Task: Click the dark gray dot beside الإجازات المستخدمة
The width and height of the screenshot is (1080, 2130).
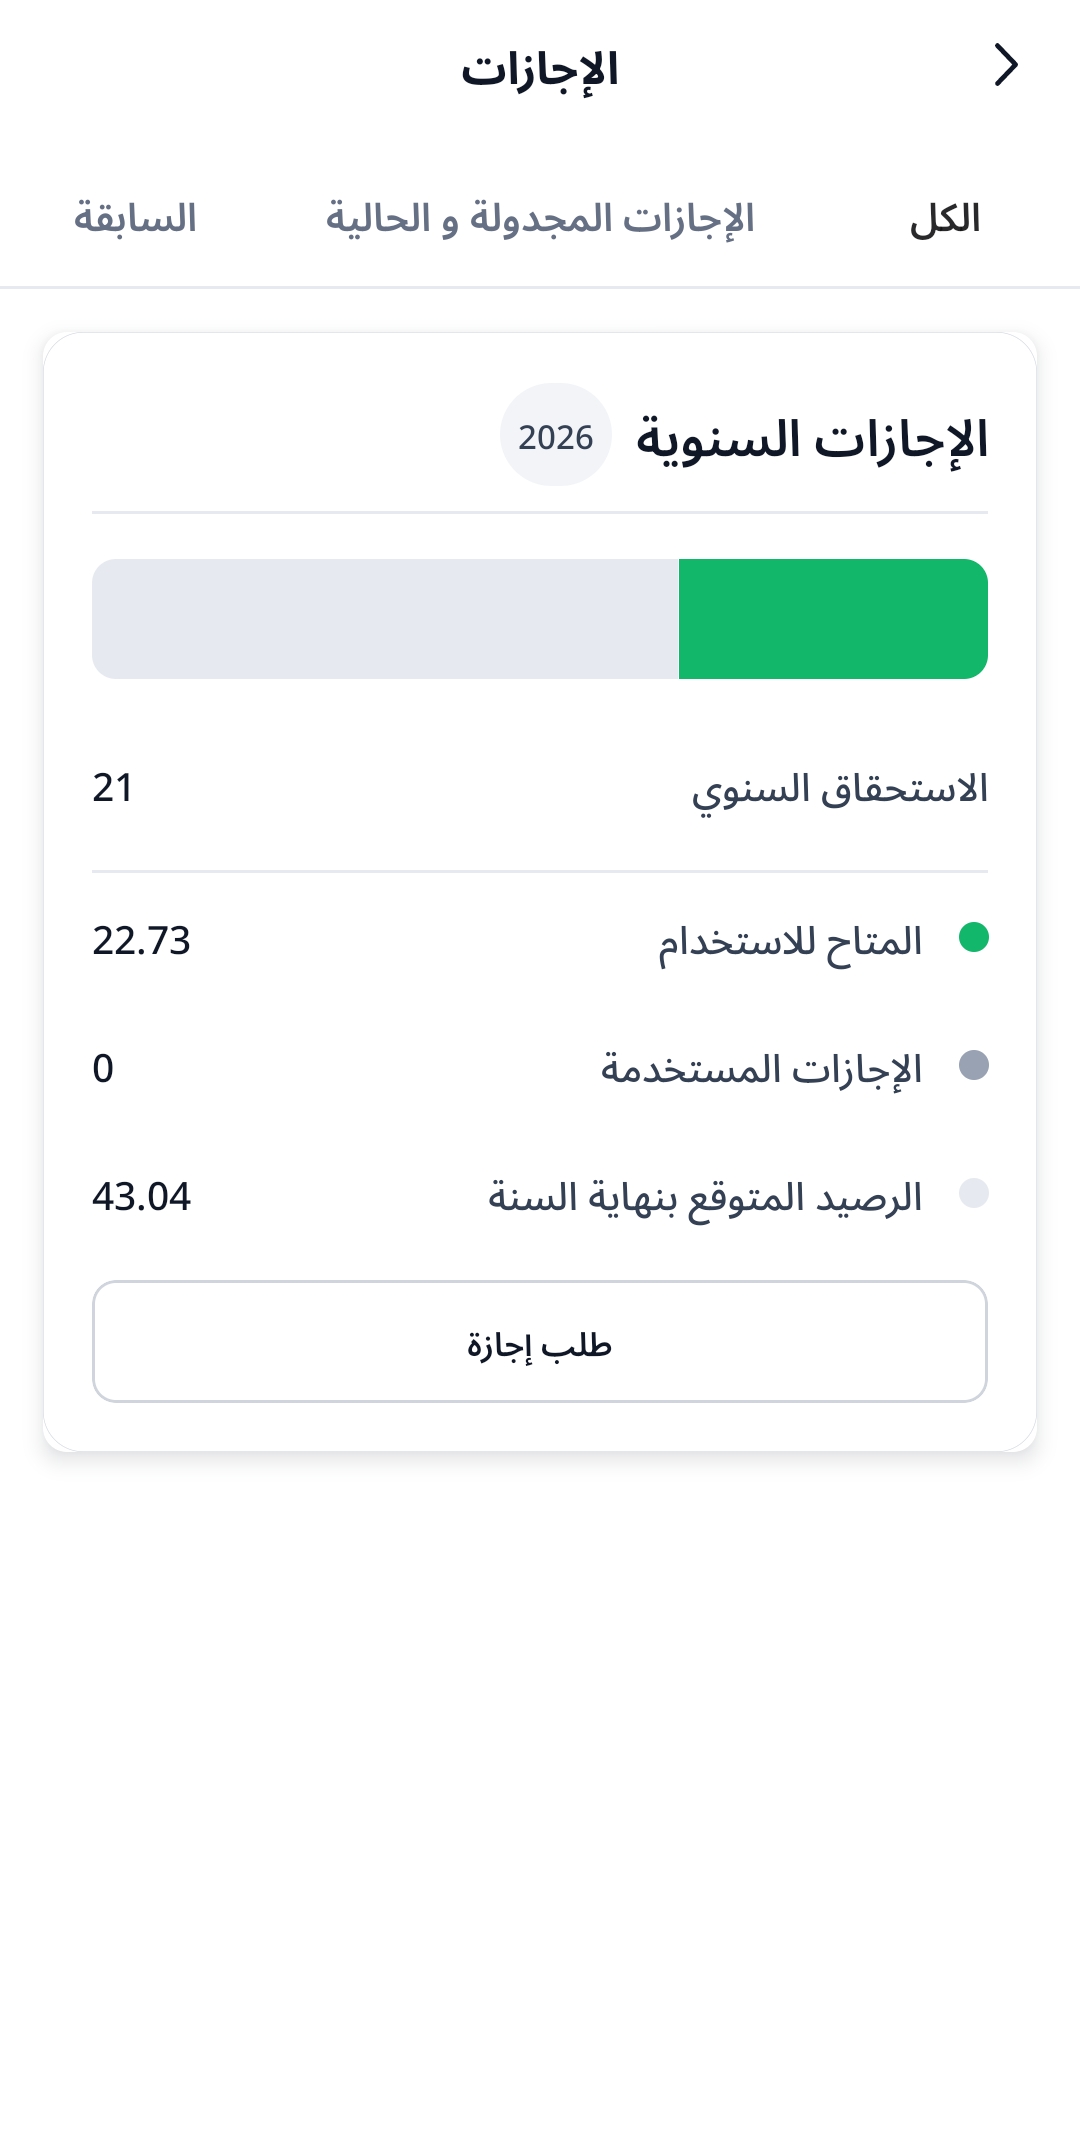Action: (x=973, y=1066)
